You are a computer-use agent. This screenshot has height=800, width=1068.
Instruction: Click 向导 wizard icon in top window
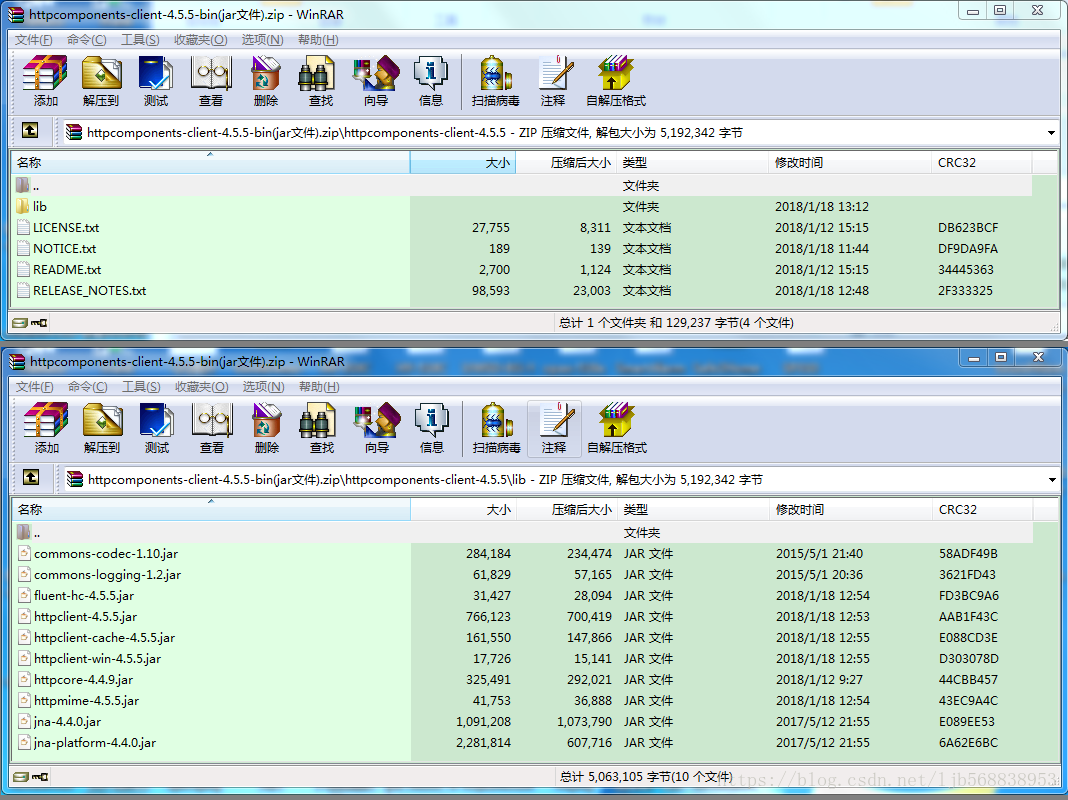(376, 81)
